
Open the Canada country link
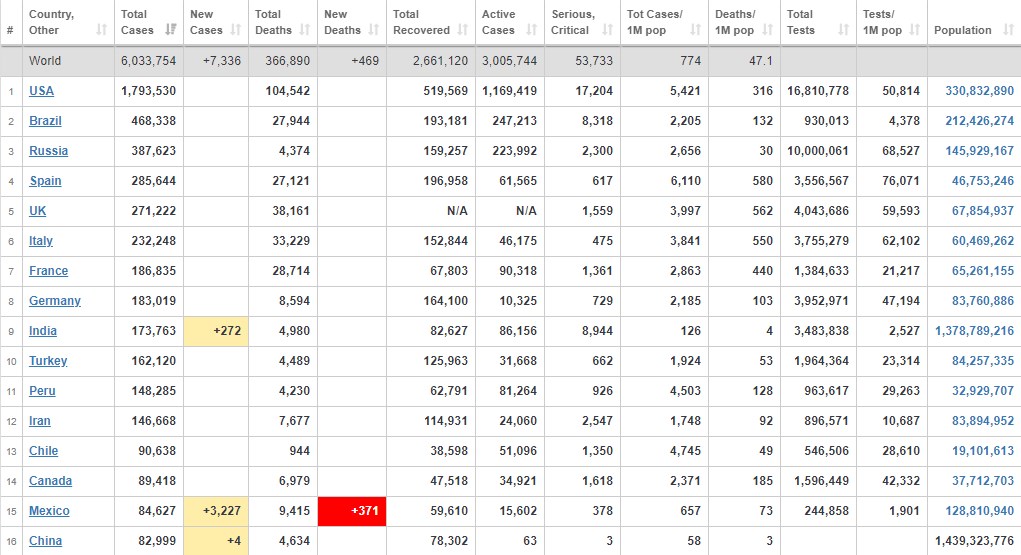click(50, 481)
